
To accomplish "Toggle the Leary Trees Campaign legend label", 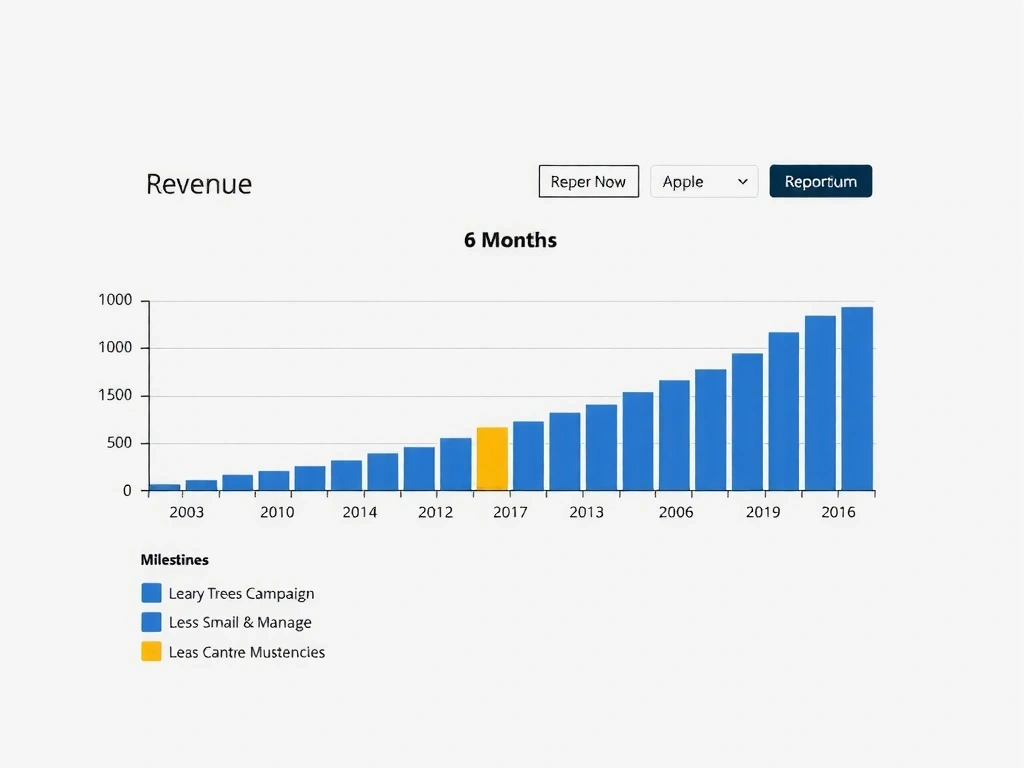I will click(x=241, y=593).
